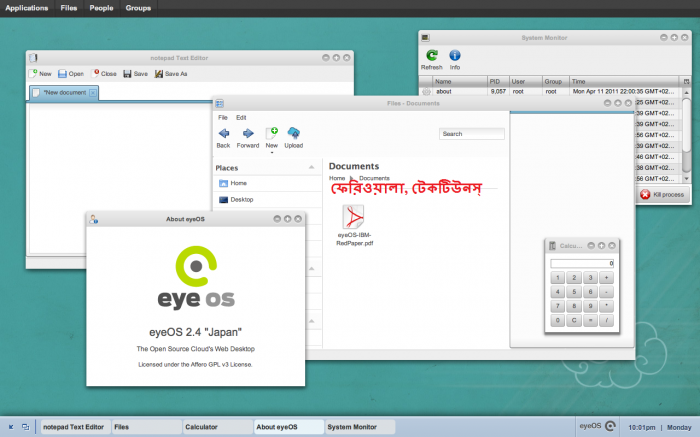This screenshot has height=437, width=700.
Task: Click the notepad window title icon
Action: [x=33, y=58]
